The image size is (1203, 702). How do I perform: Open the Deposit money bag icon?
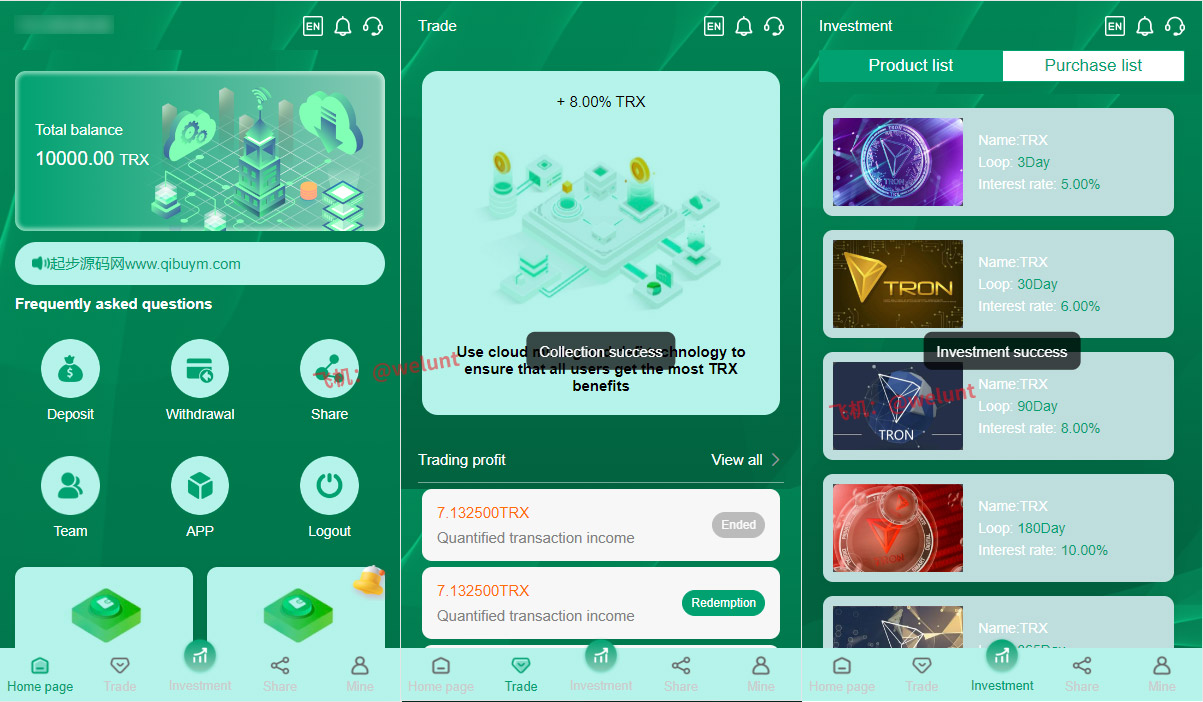click(x=70, y=368)
